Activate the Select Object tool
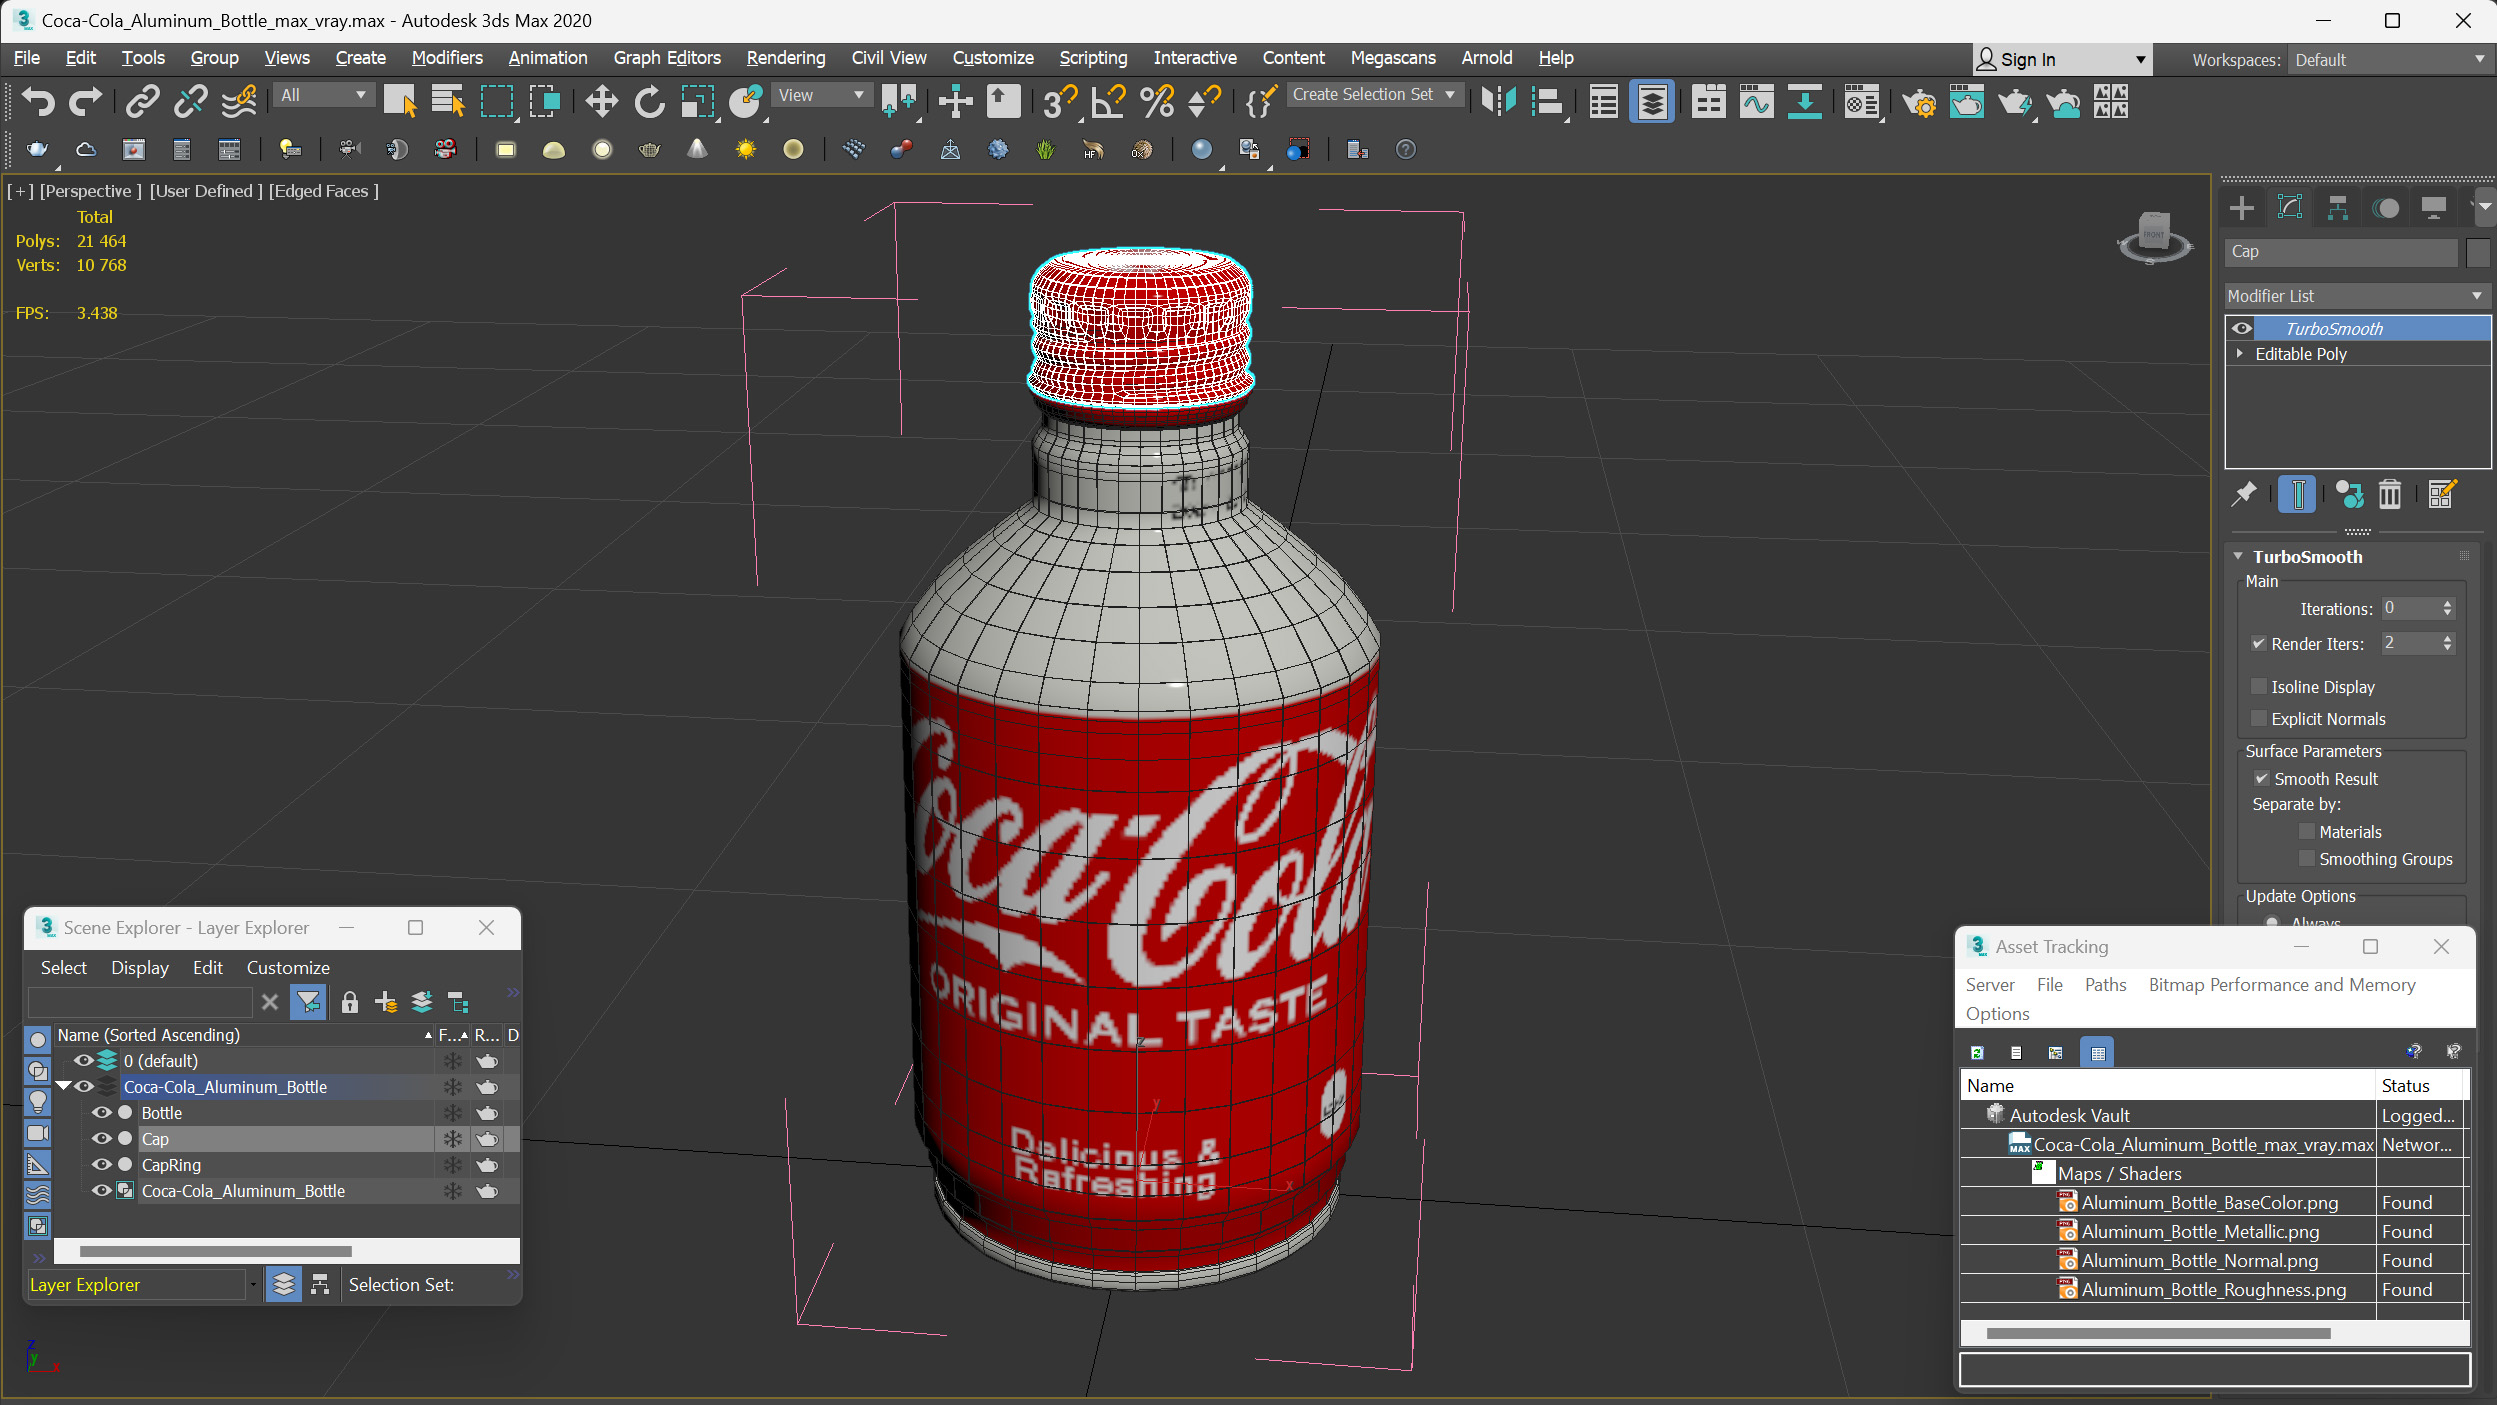This screenshot has height=1405, width=2497. tap(400, 102)
